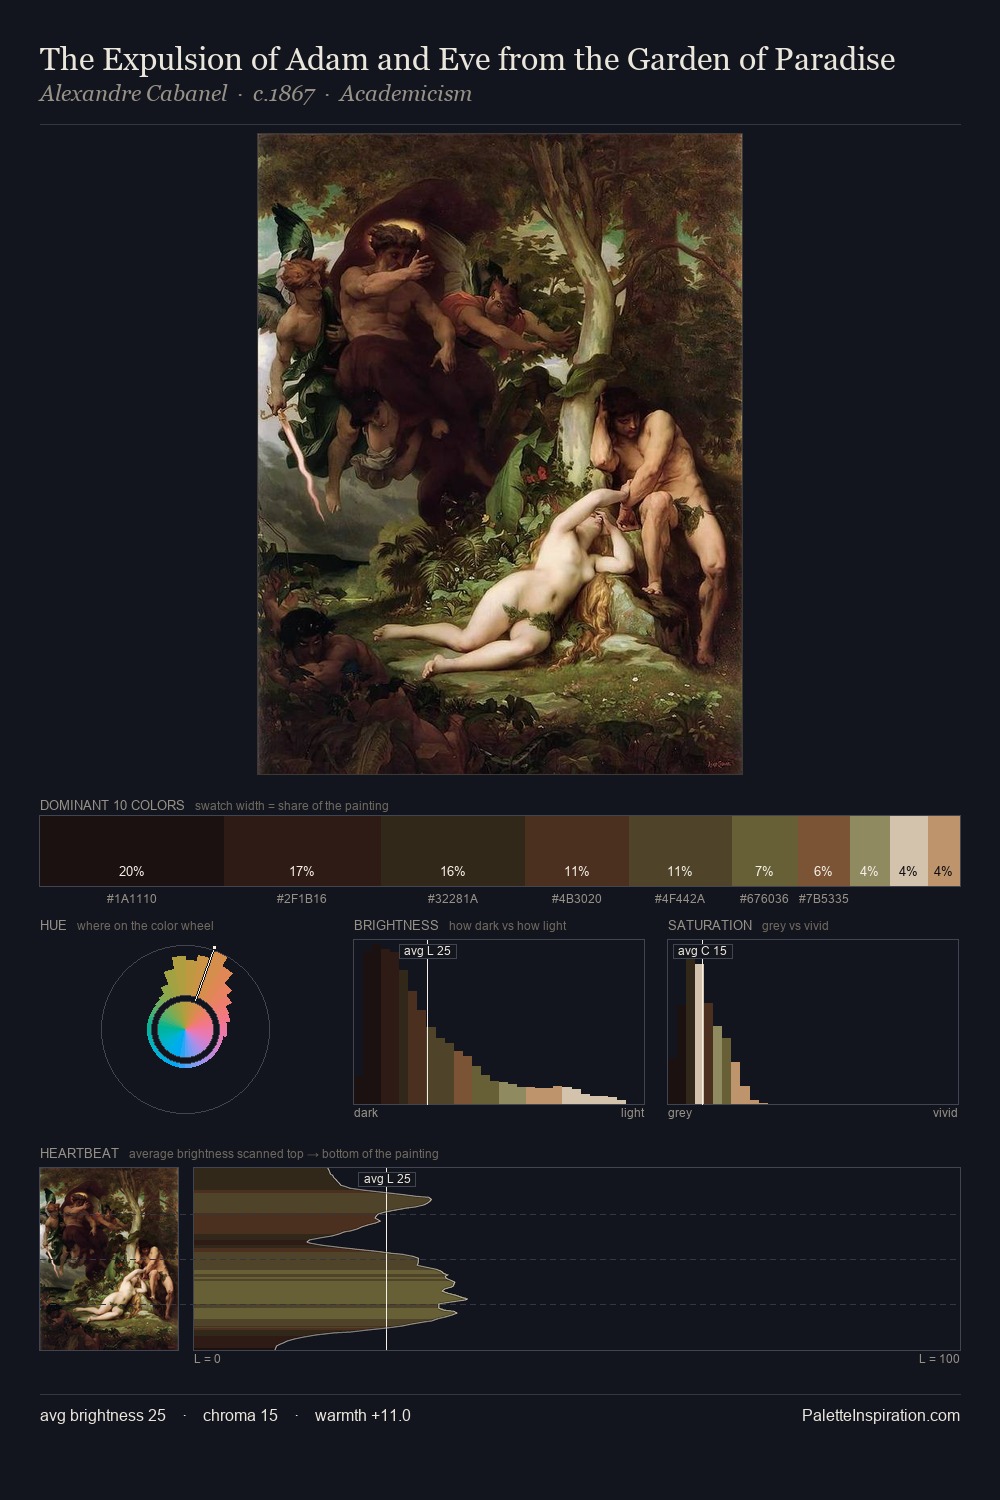Image resolution: width=1000 pixels, height=1500 pixels.
Task: Click the 'light' axis label
Action: (x=632, y=1113)
